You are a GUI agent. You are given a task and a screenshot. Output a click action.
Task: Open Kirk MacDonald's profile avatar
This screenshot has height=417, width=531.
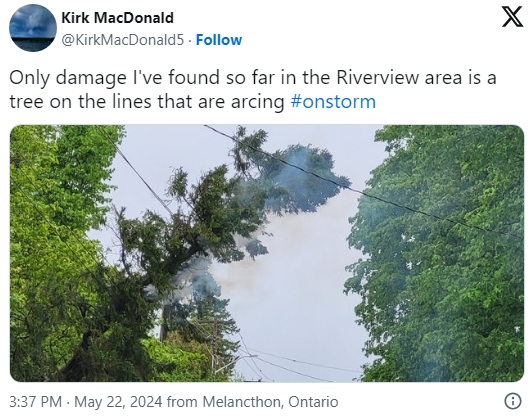33,28
